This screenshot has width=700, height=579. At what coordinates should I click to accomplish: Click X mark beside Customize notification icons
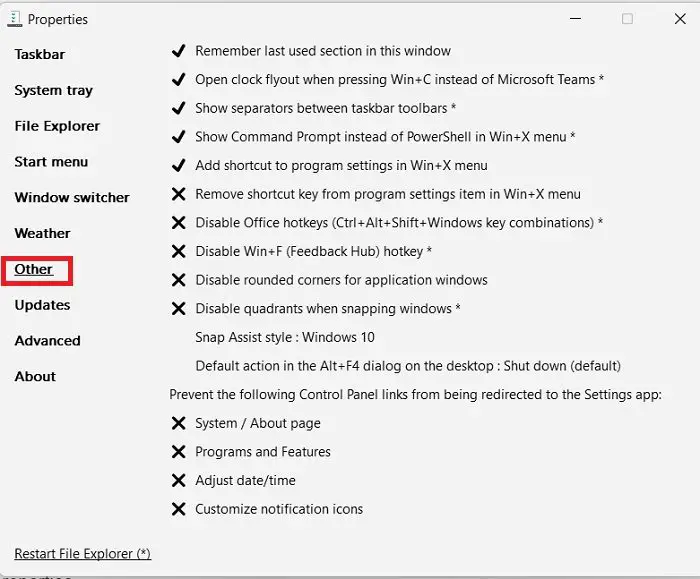pos(179,509)
